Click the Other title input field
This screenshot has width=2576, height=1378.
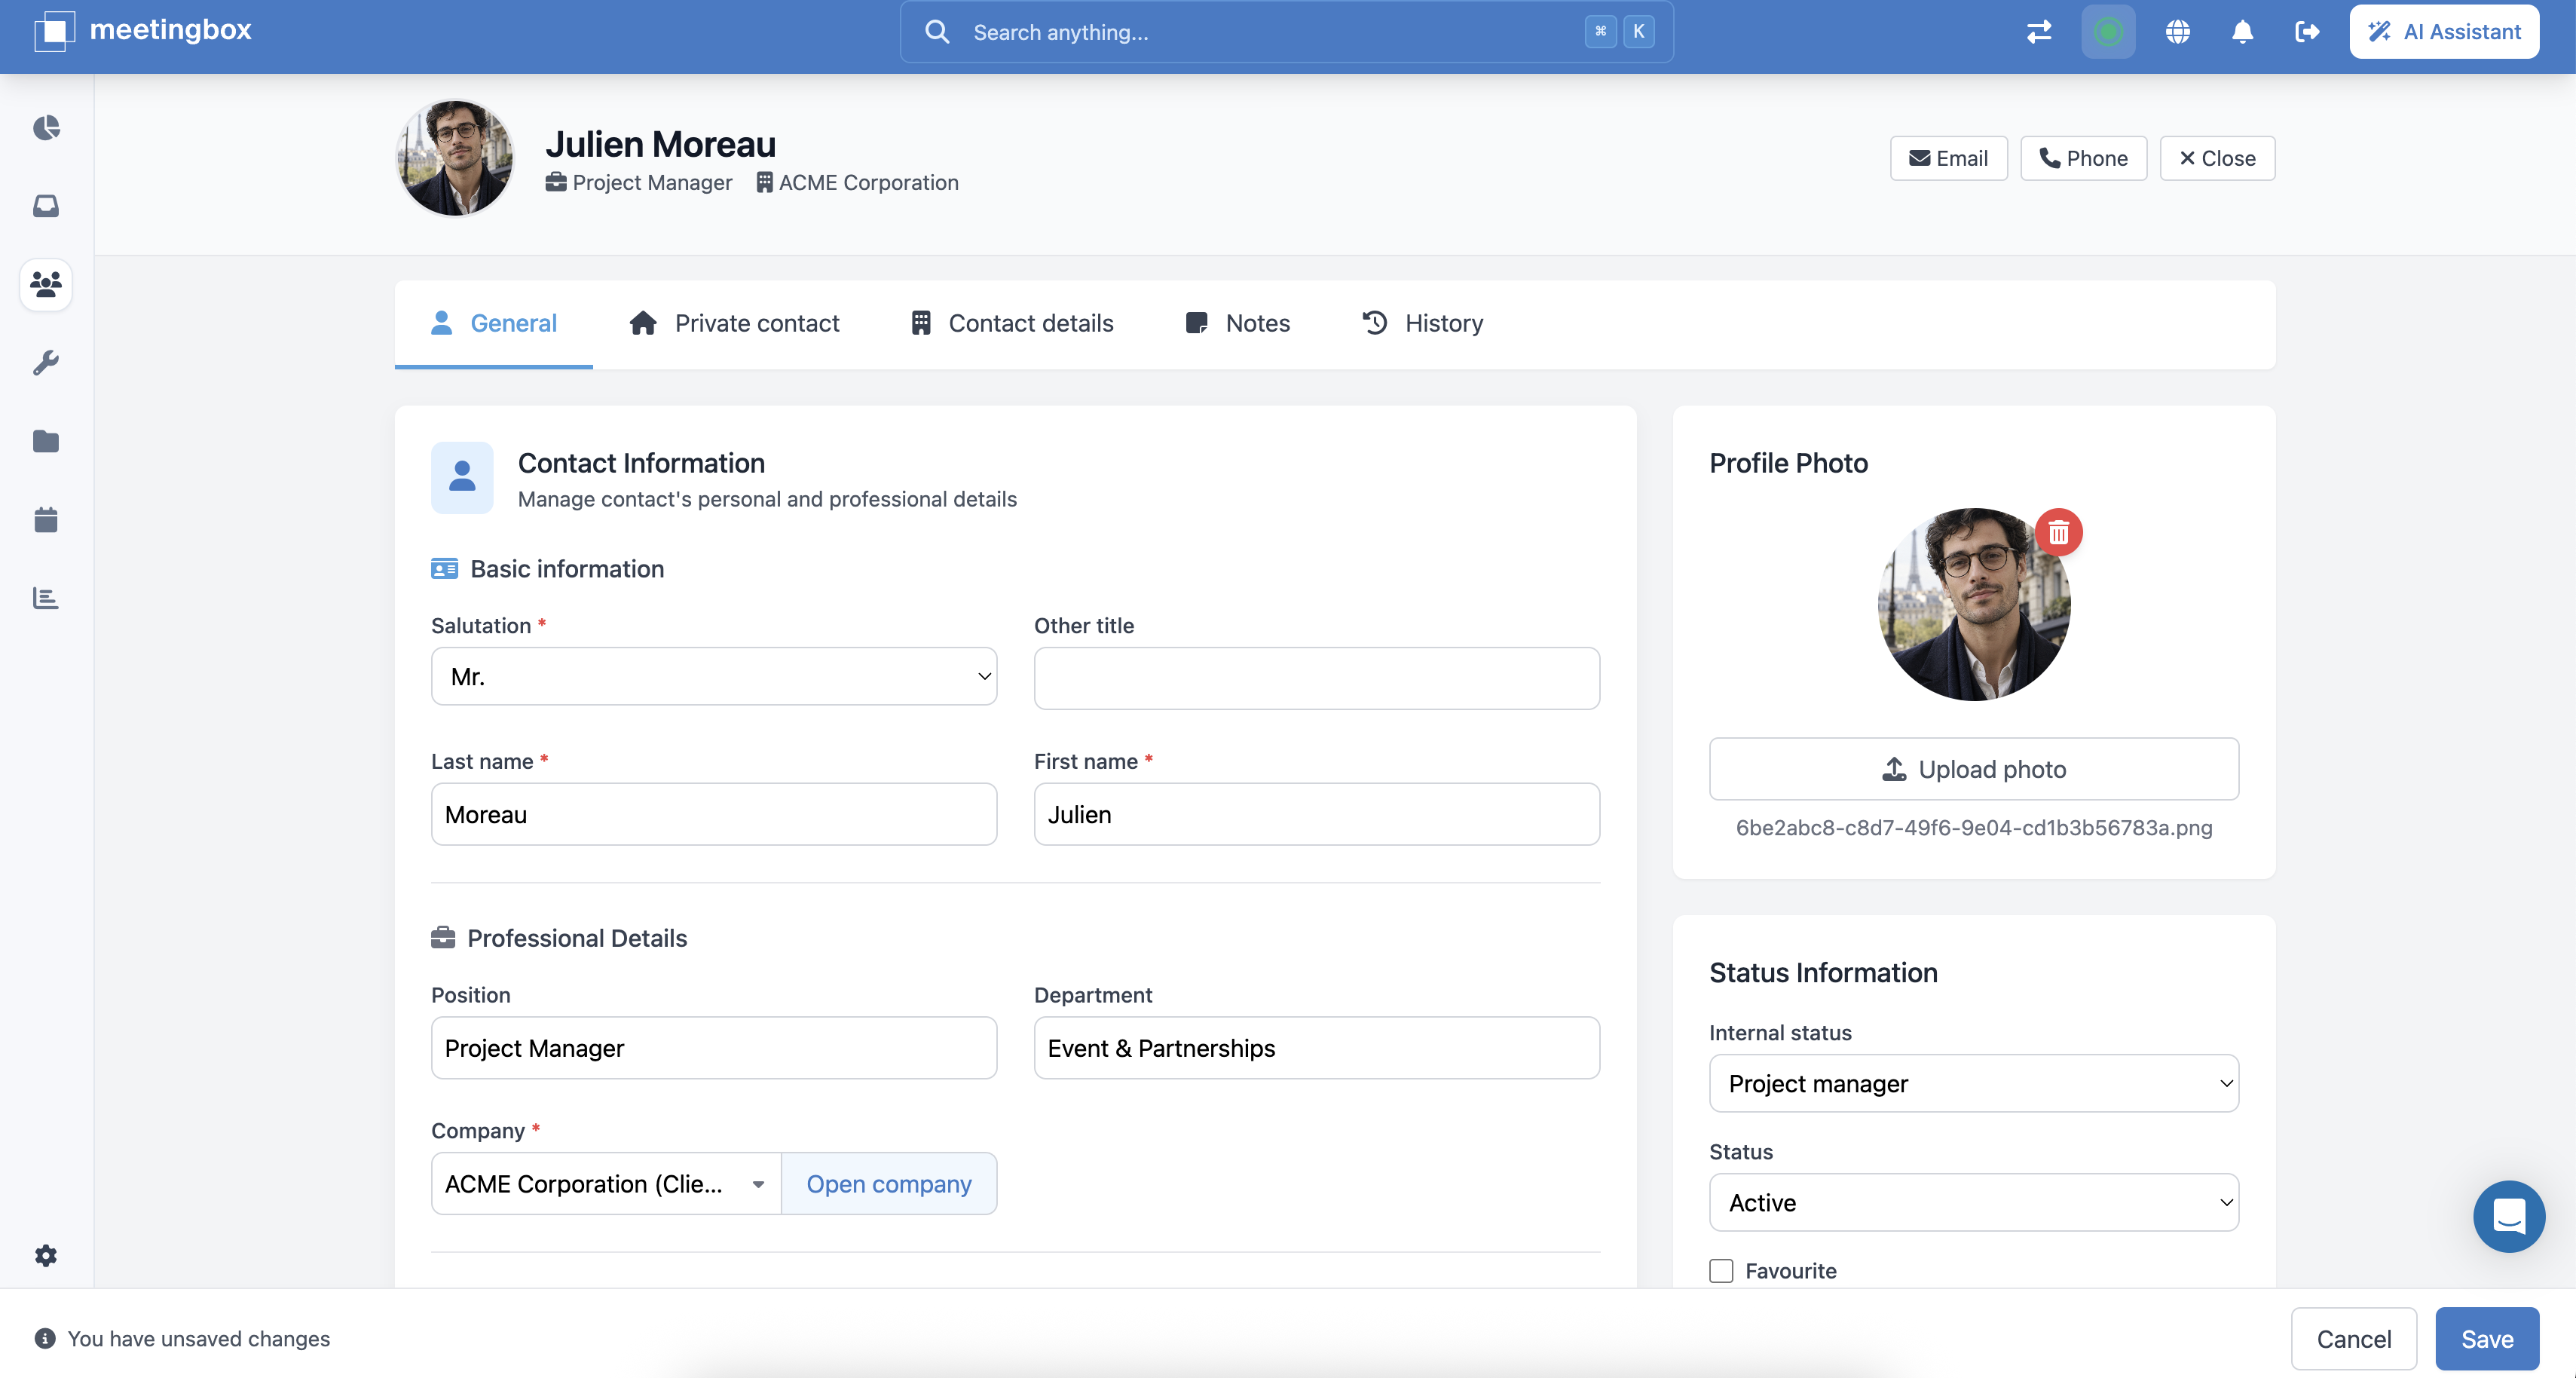(x=1316, y=678)
